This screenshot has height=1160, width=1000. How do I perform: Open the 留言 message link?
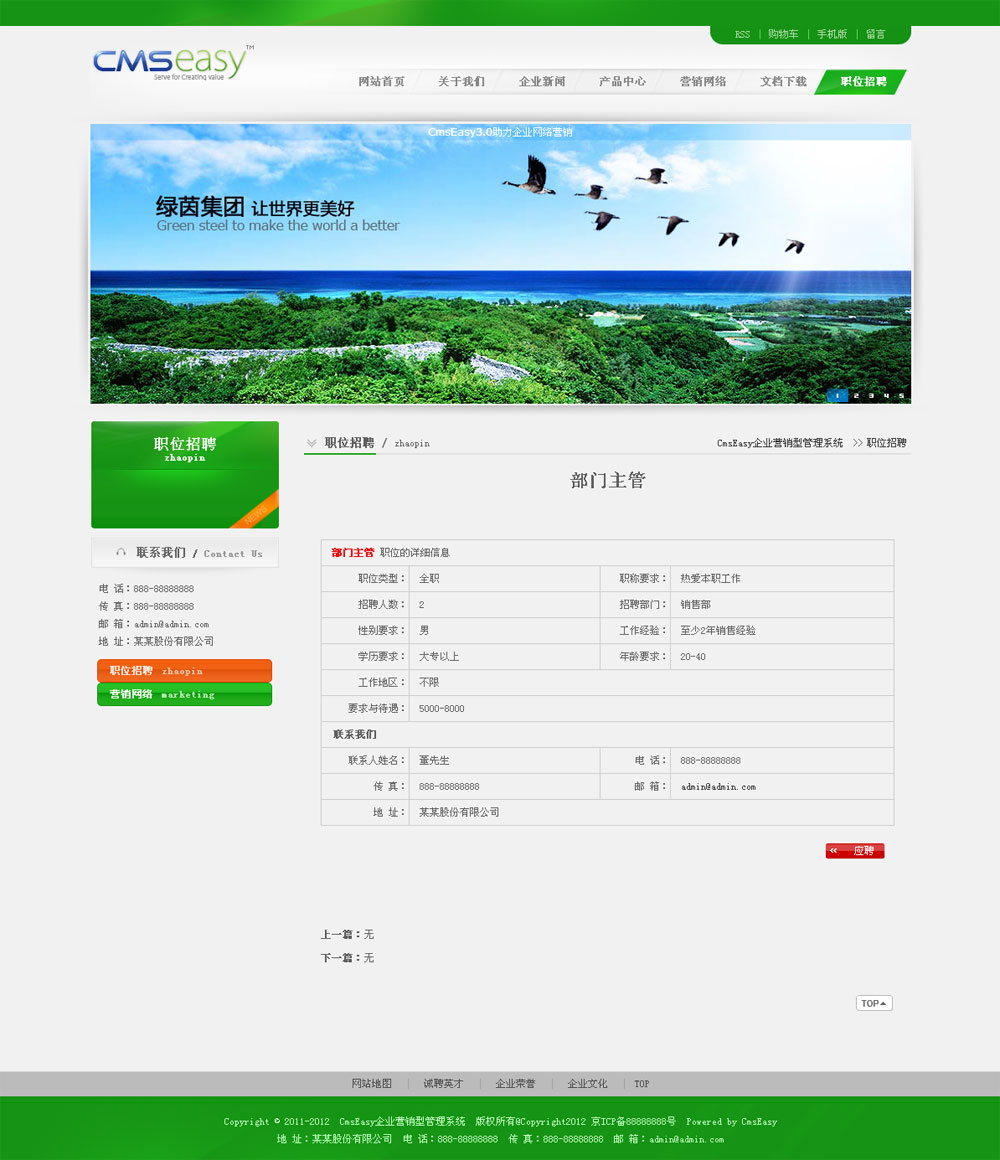(875, 35)
